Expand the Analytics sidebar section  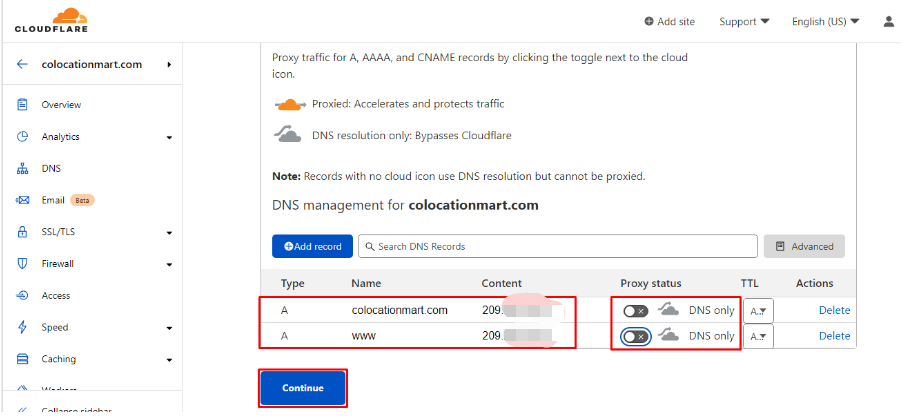[169, 137]
